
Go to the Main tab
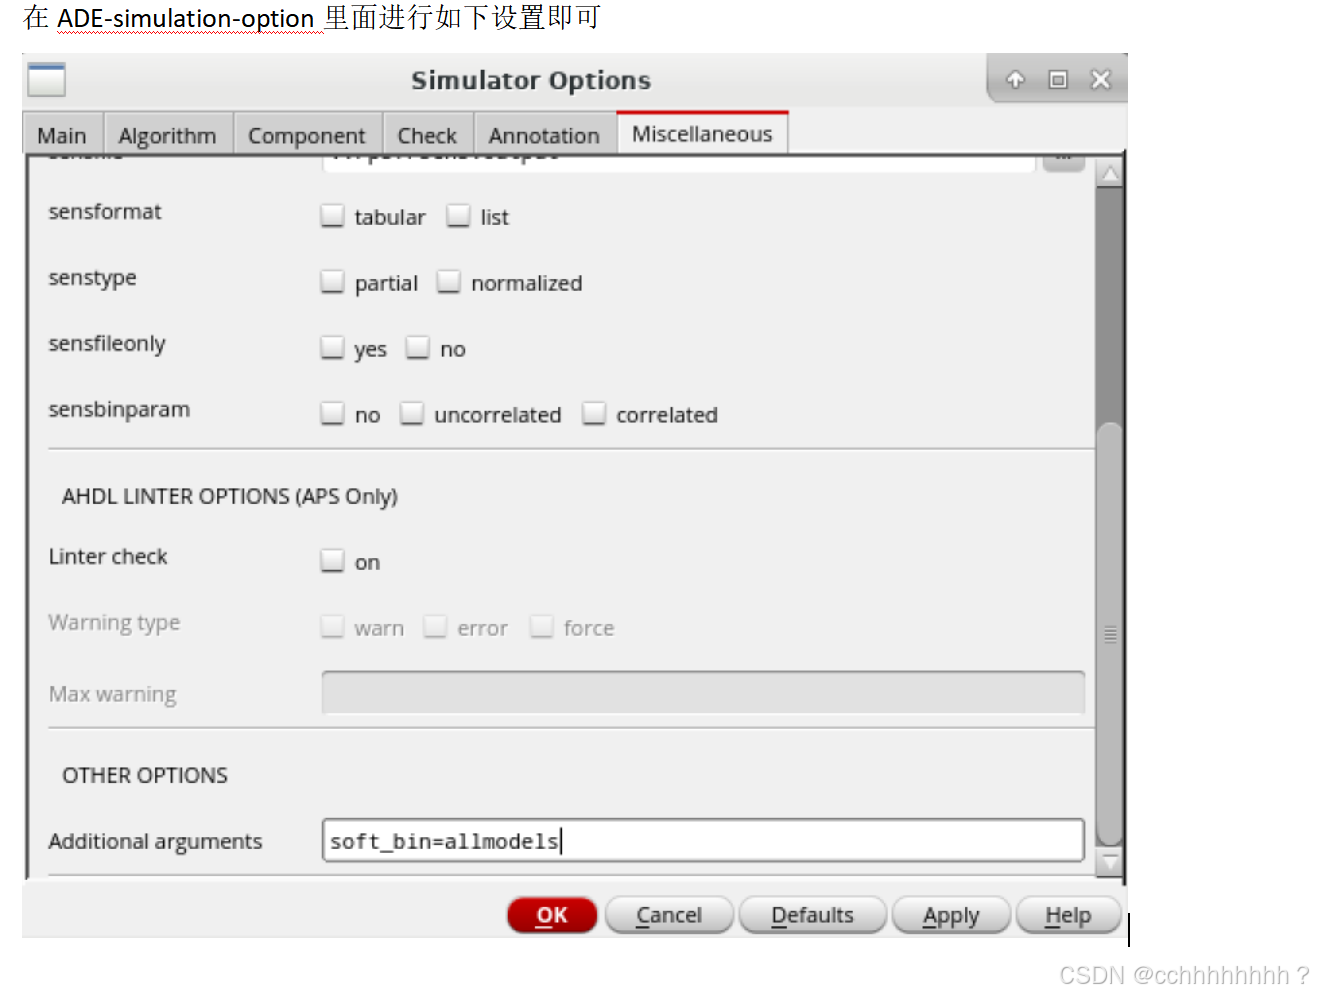(x=62, y=135)
